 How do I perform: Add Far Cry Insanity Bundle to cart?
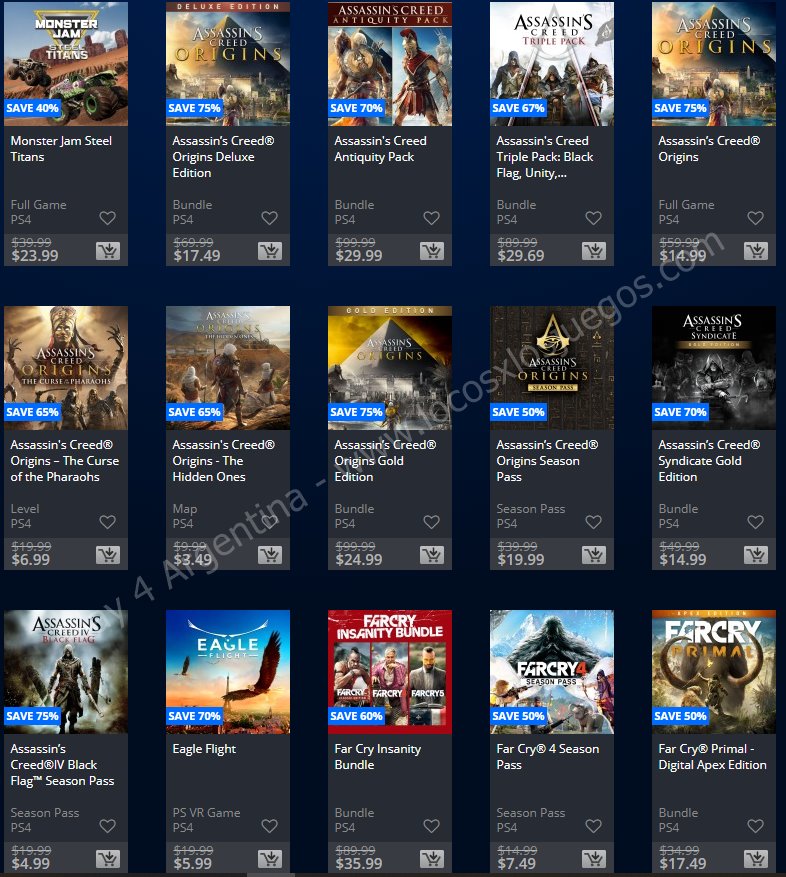432,859
